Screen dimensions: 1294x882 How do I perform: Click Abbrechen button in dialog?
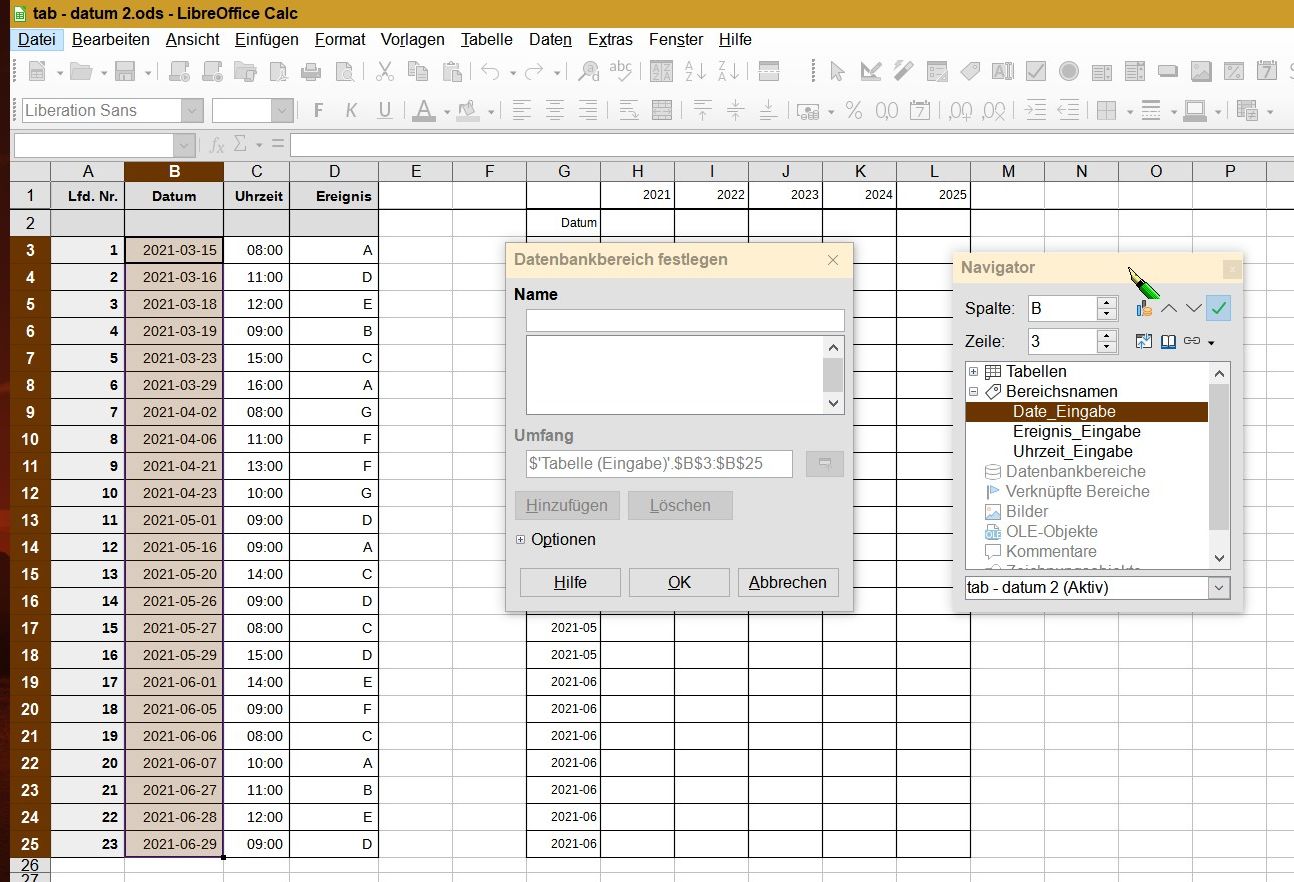(x=788, y=582)
